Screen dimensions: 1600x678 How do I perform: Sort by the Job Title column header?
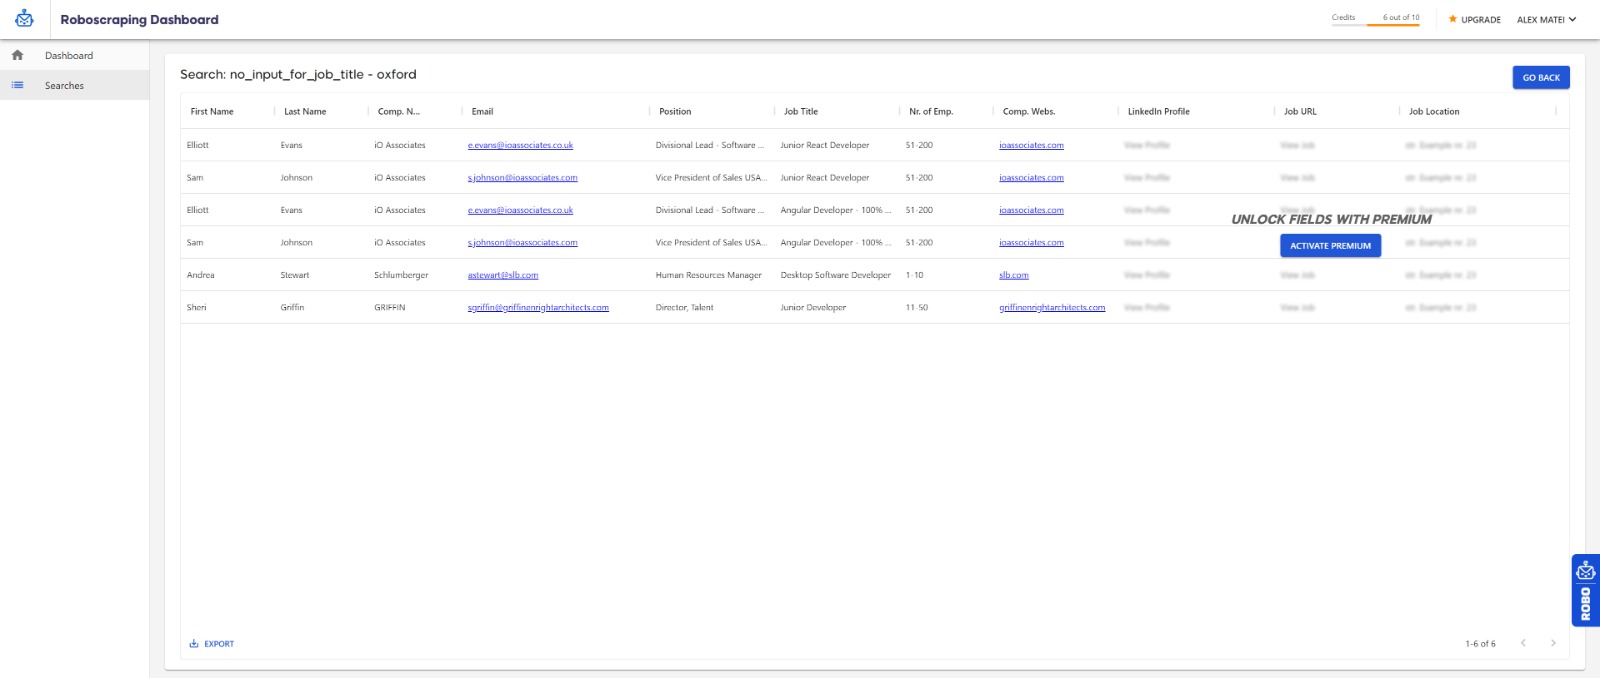pos(801,112)
